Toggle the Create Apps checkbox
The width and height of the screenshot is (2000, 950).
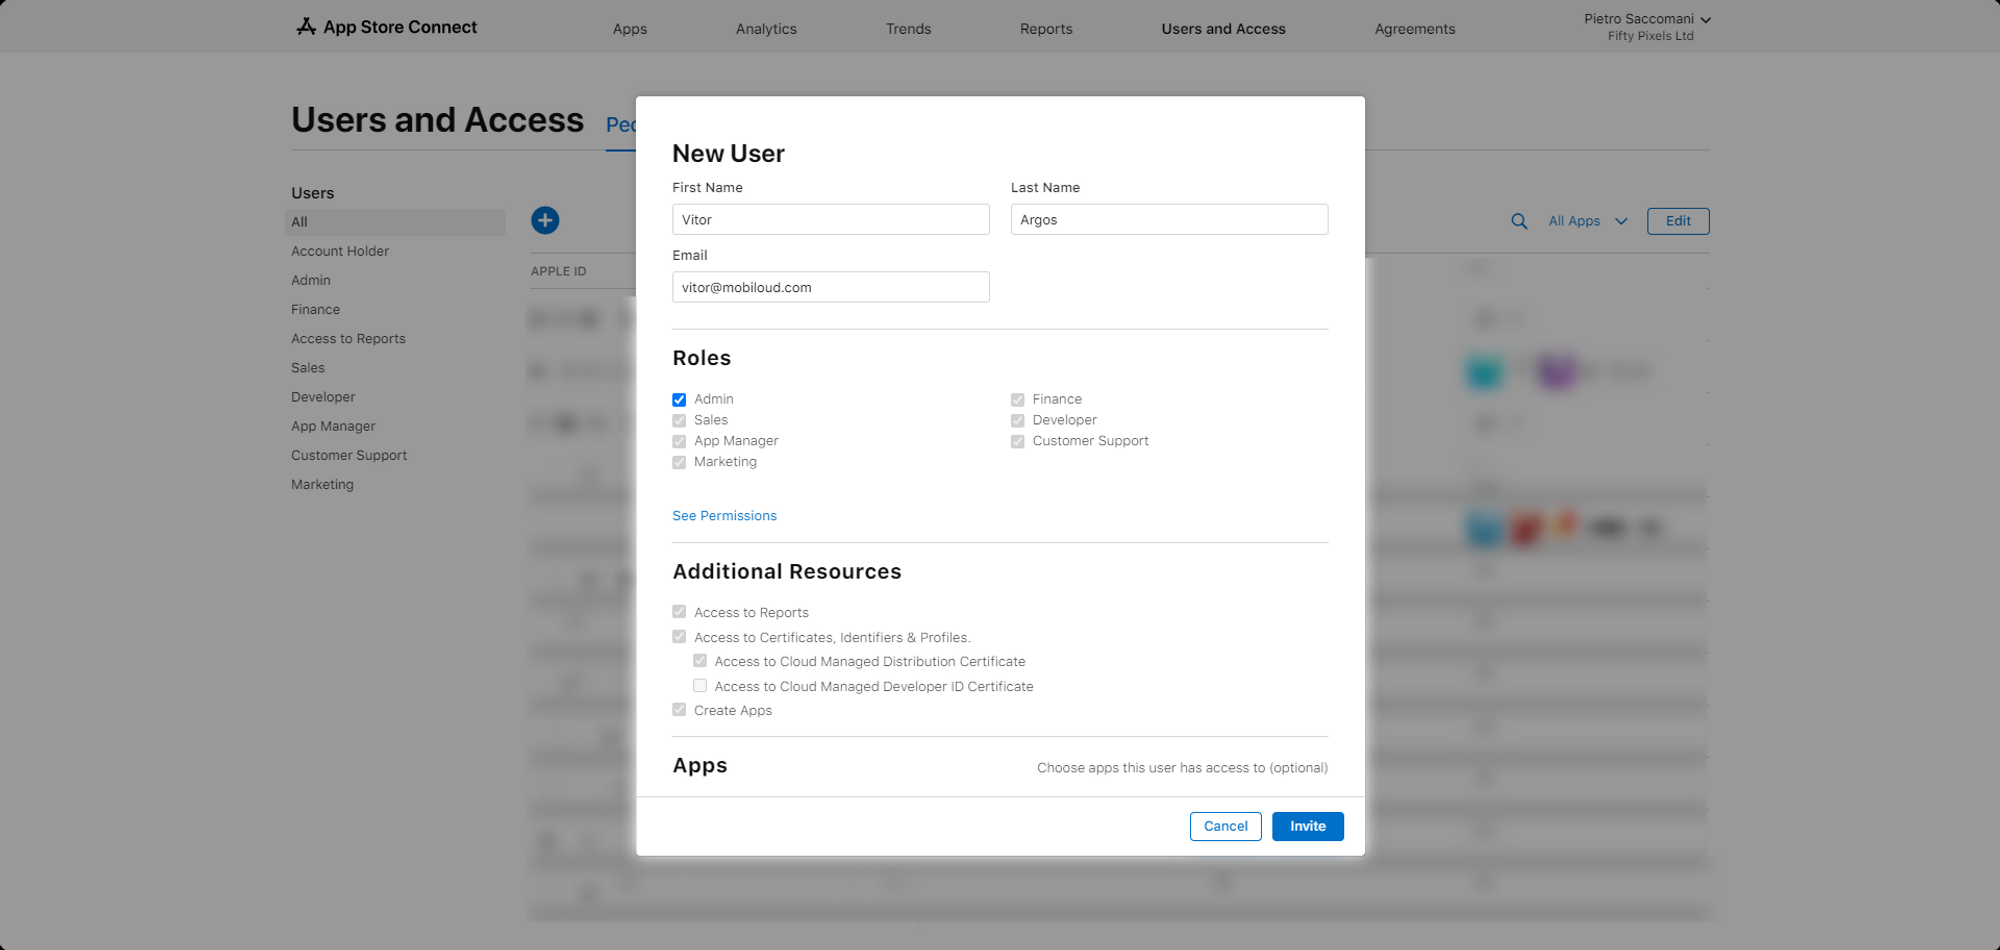coord(679,710)
